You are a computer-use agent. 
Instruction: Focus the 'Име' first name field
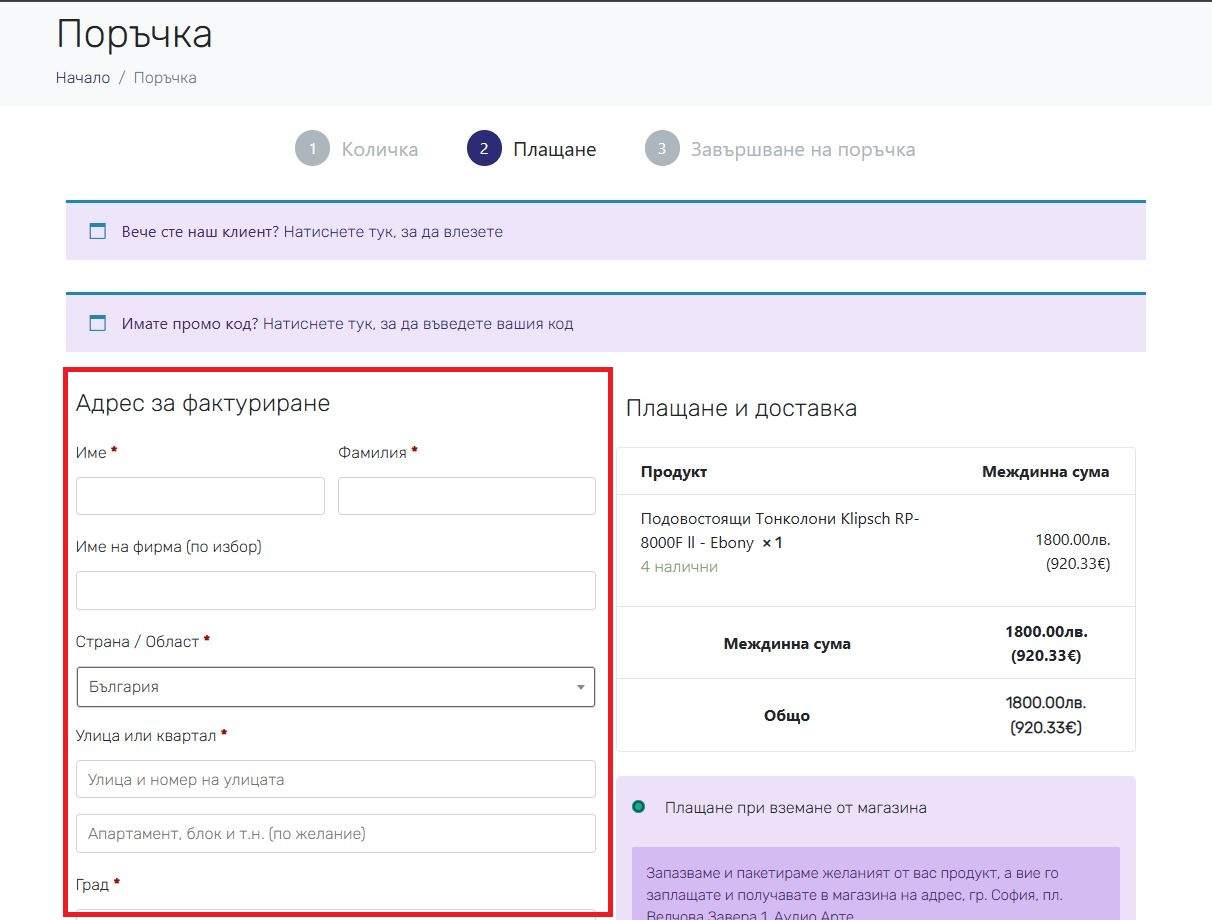200,496
